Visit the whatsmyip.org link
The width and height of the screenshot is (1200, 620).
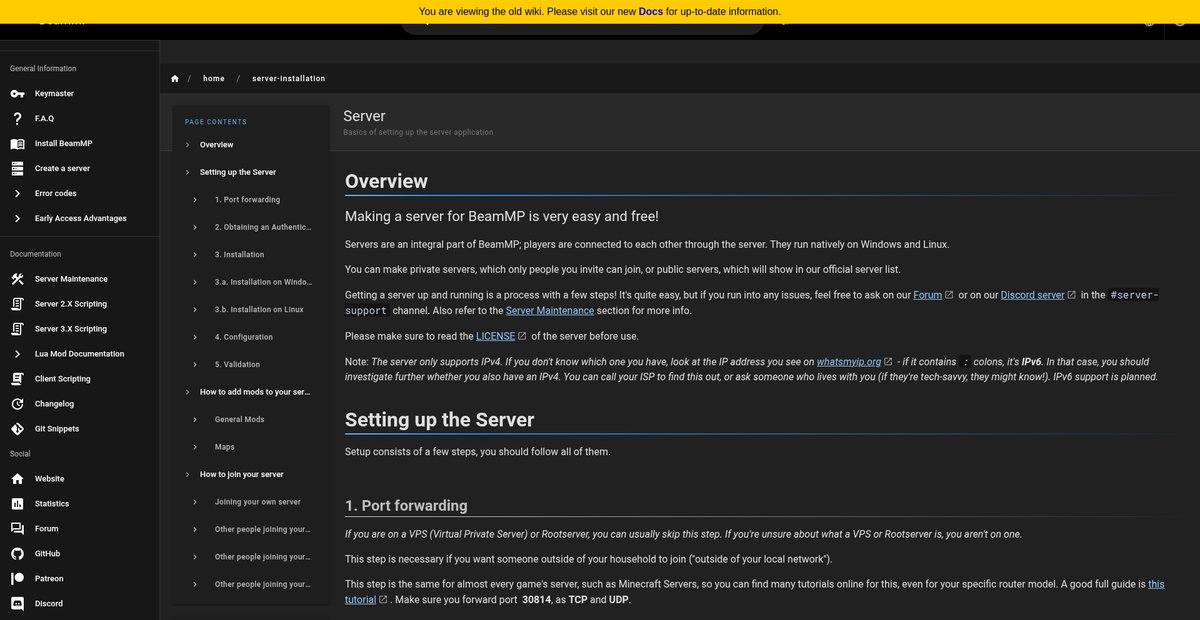[849, 362]
